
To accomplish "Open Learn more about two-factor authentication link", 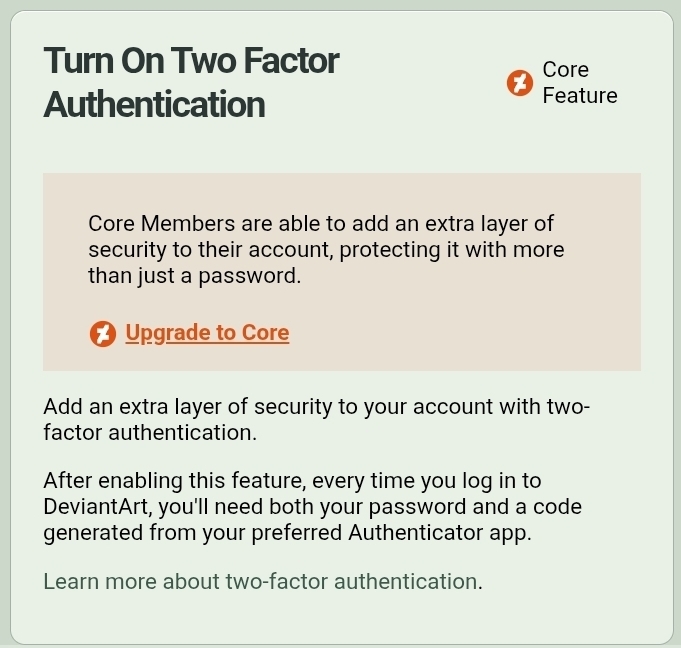I will coord(263,581).
